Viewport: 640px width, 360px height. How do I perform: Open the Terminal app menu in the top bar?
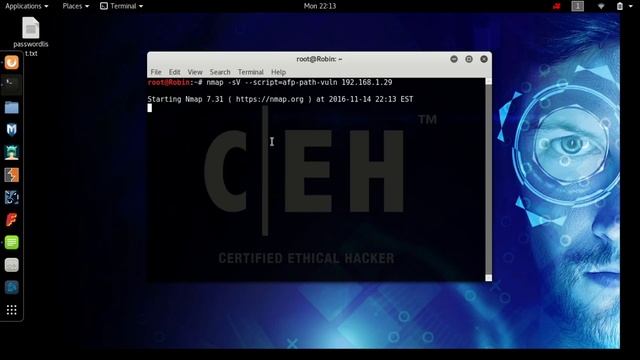(122, 6)
